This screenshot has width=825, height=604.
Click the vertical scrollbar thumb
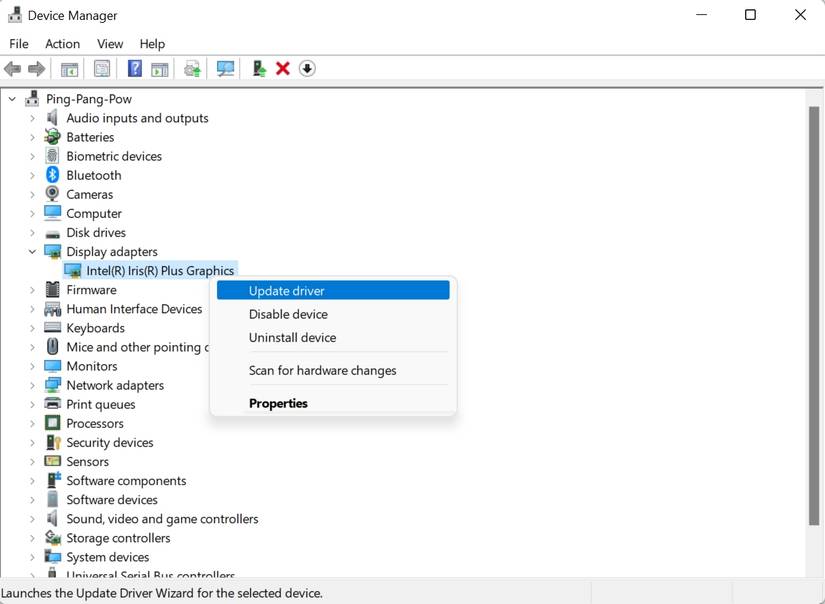click(814, 316)
